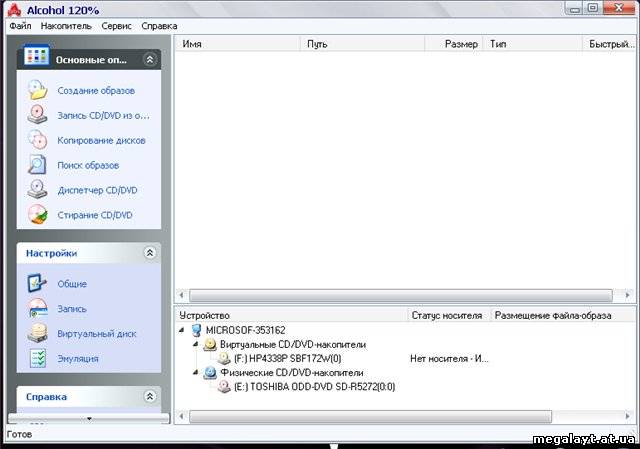640x449 pixels.
Task: Click the (F:) virtual drive icon
Action: click(224, 358)
